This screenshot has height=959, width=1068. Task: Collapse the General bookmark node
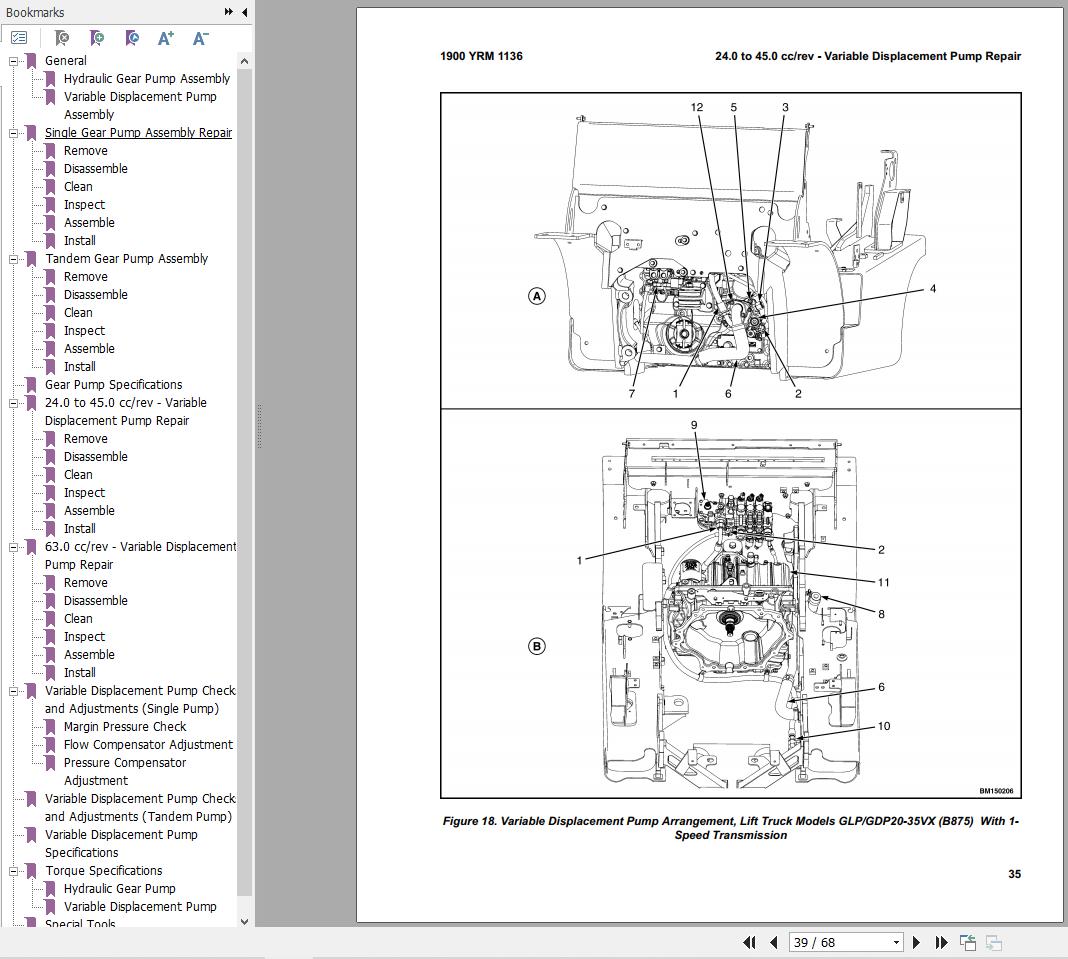coord(13,61)
